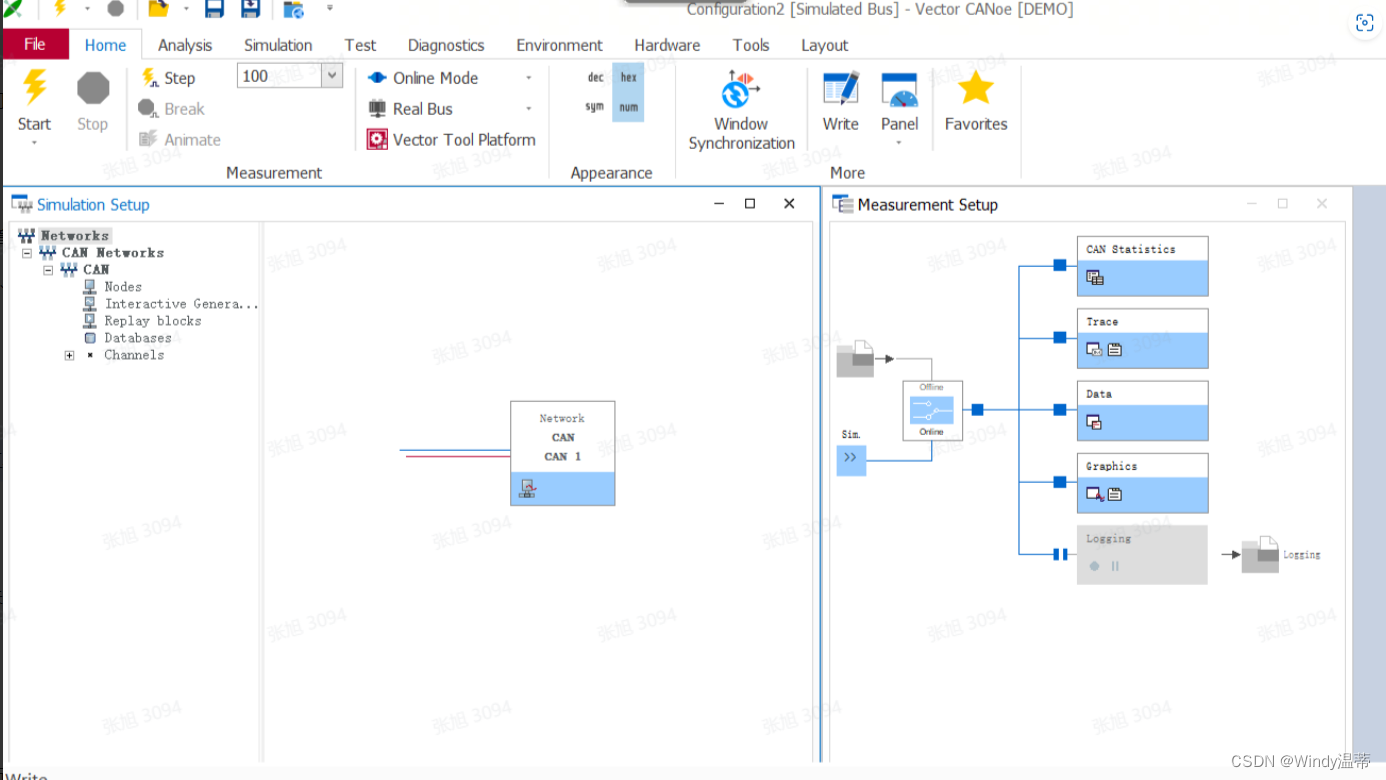Image resolution: width=1386 pixels, height=780 pixels.
Task: Toggle the connector square before CAN Statistics
Action: 1060,266
